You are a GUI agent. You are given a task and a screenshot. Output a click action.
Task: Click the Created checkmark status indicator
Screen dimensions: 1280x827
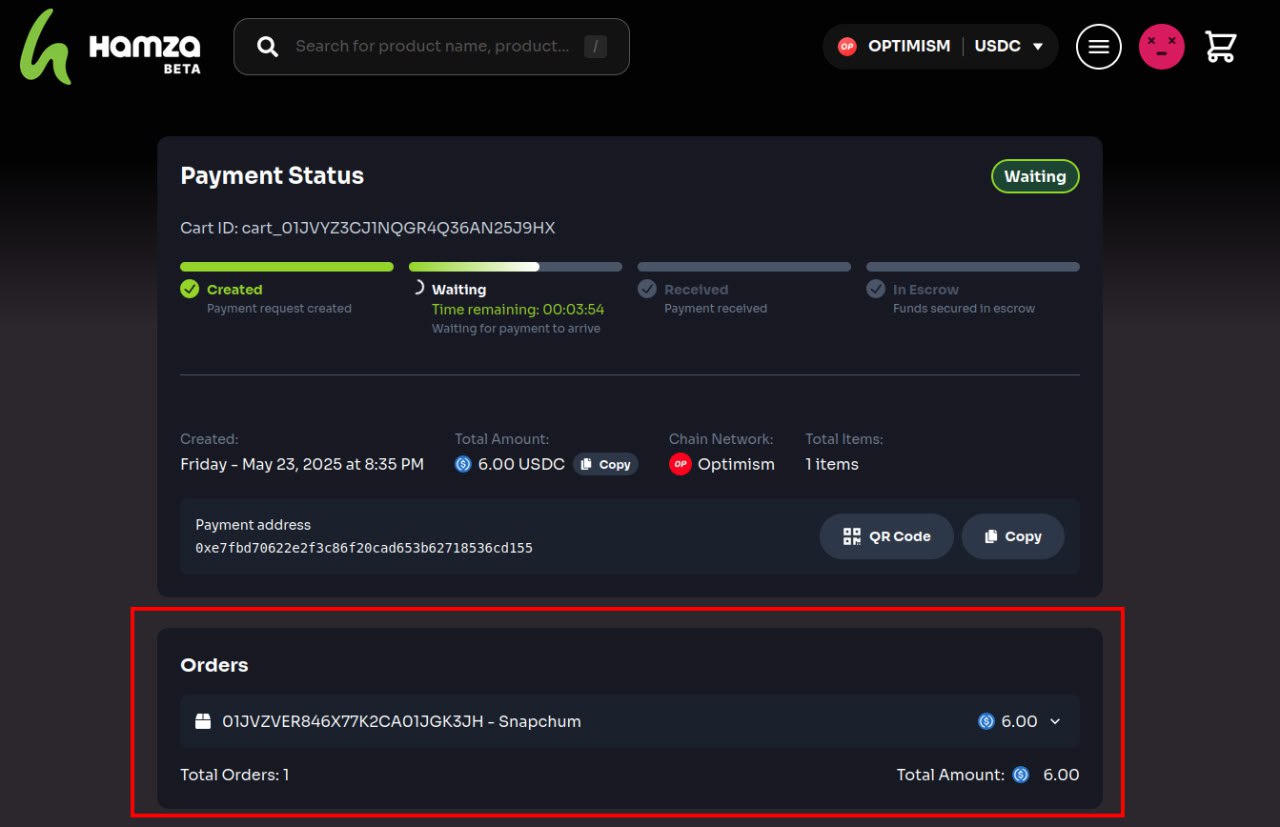point(190,289)
